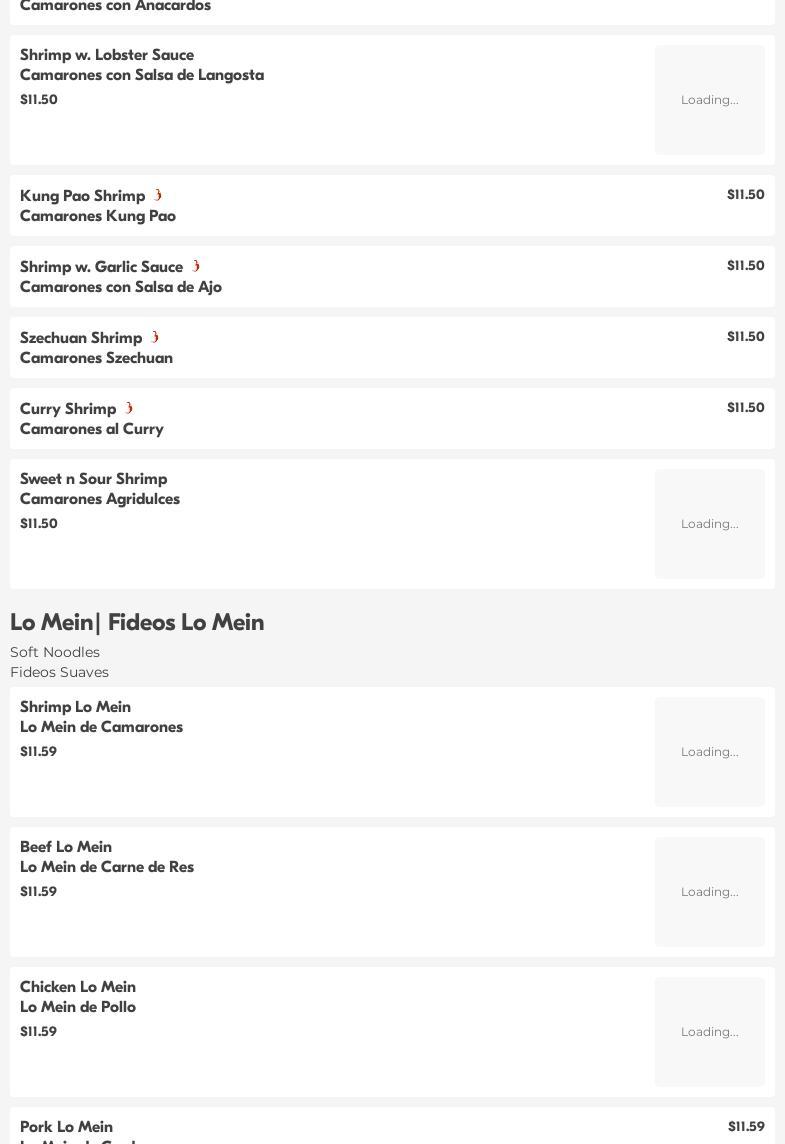785x1144 pixels.
Task: Open the Shrimp Lo Mein item title
Action: [75, 707]
